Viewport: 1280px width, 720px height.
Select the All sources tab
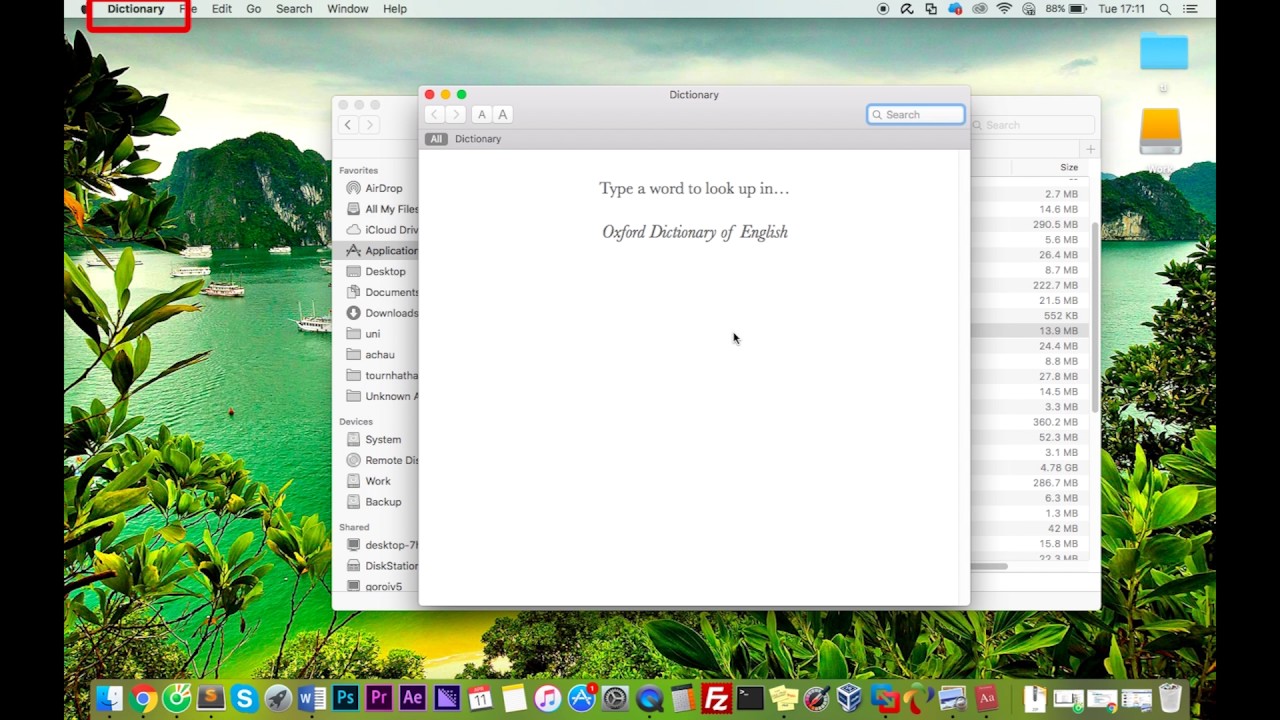tap(435, 139)
